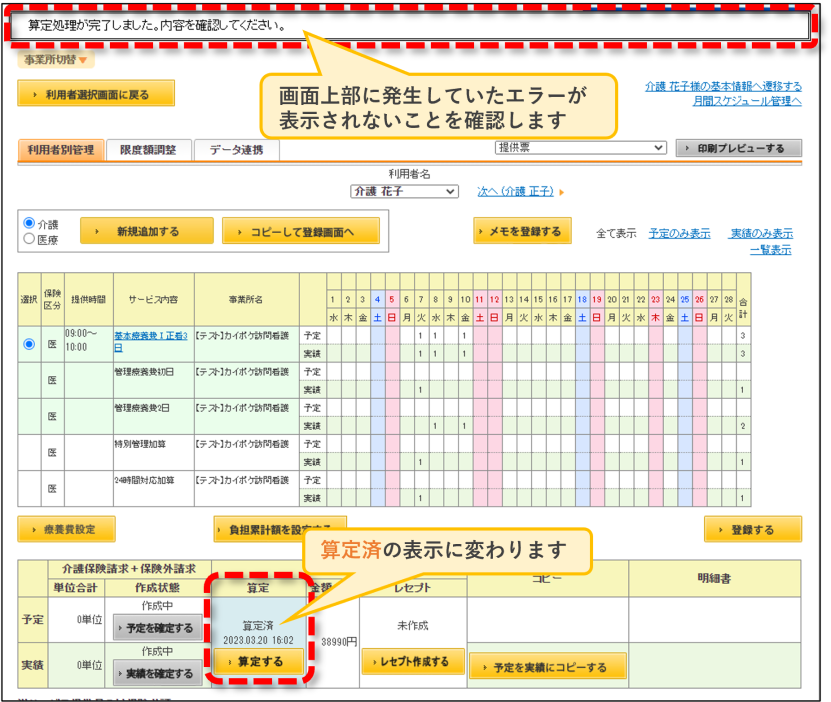The height and width of the screenshot is (702, 831).
Task: Click the 印刷プレビューする button
Action: (739, 148)
